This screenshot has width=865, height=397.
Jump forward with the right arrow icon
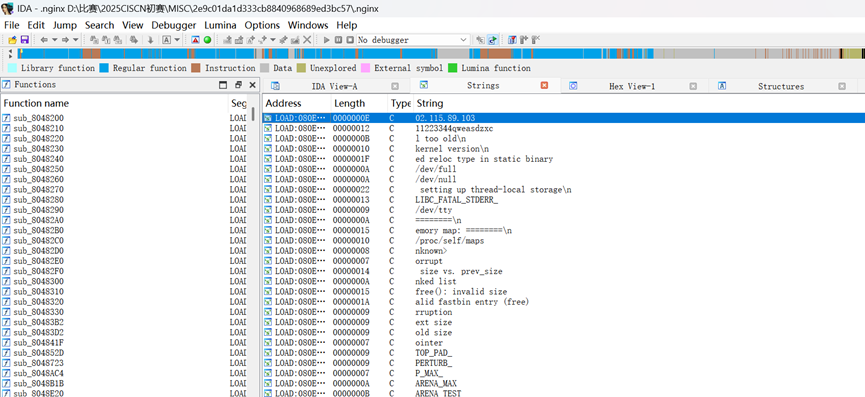tap(65, 40)
